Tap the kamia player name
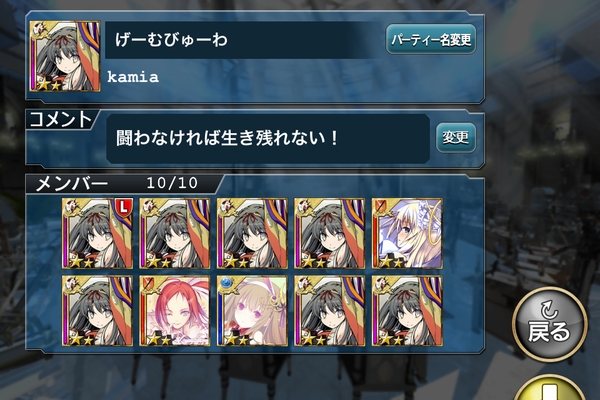 pos(133,77)
